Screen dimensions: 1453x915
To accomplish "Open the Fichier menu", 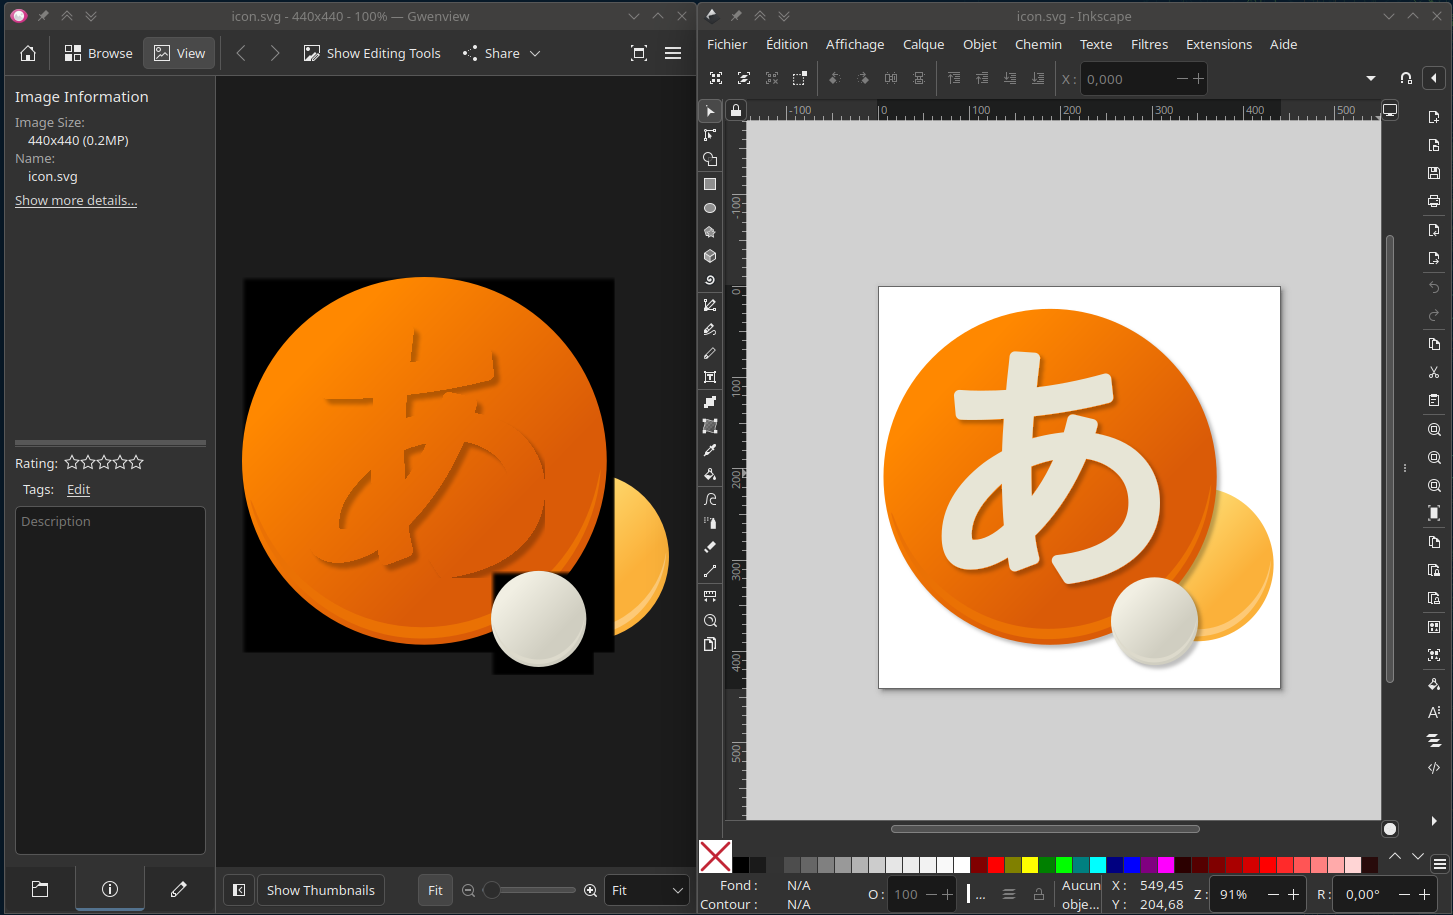I will pyautogui.click(x=727, y=44).
